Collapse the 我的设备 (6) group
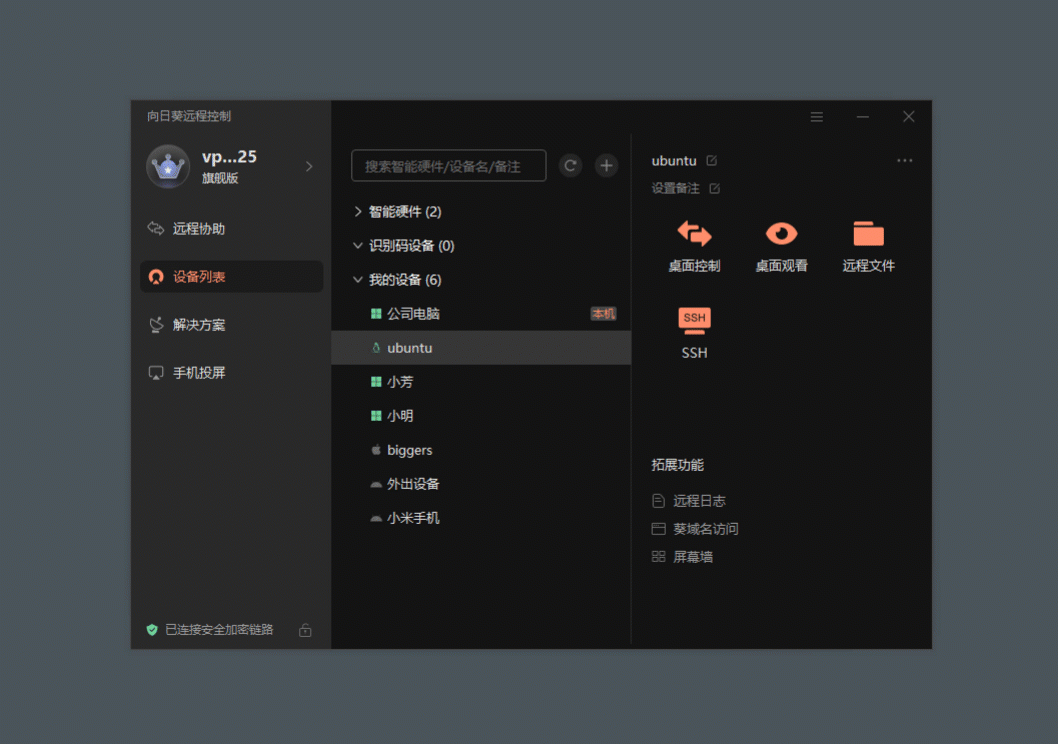 click(359, 280)
